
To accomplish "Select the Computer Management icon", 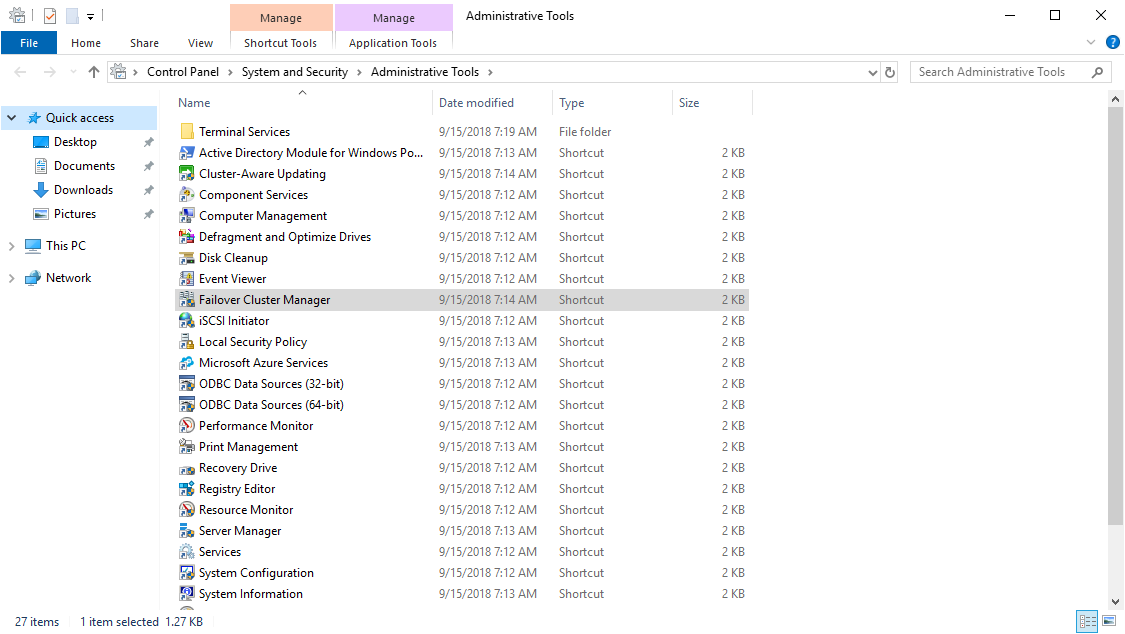I will 187,215.
